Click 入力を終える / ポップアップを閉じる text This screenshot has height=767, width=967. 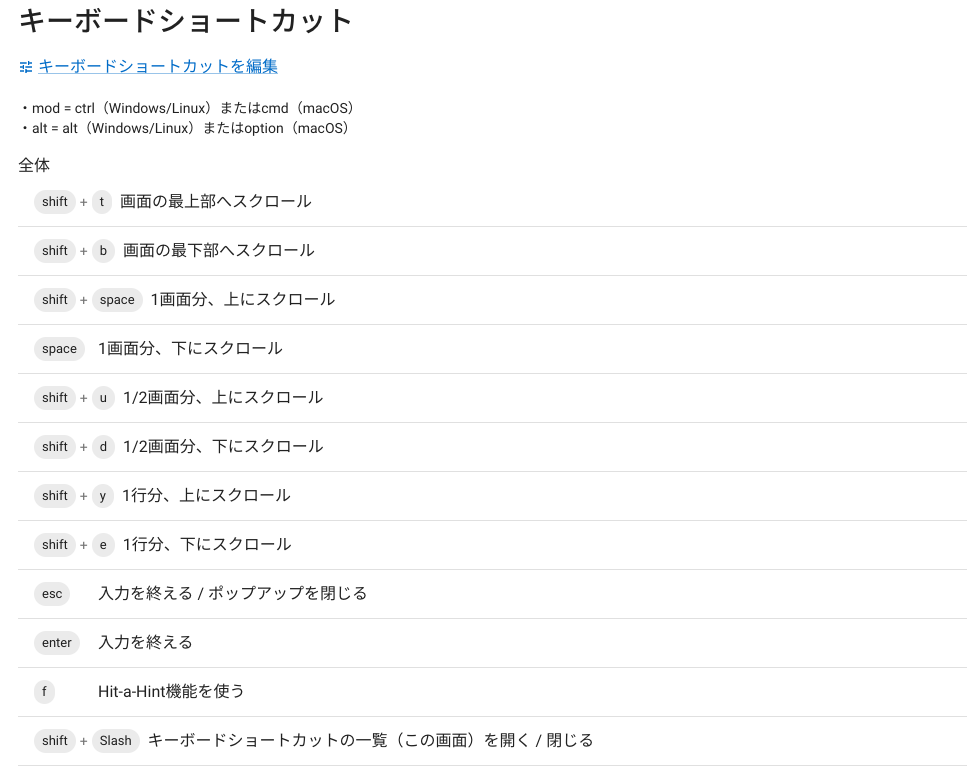(232, 593)
